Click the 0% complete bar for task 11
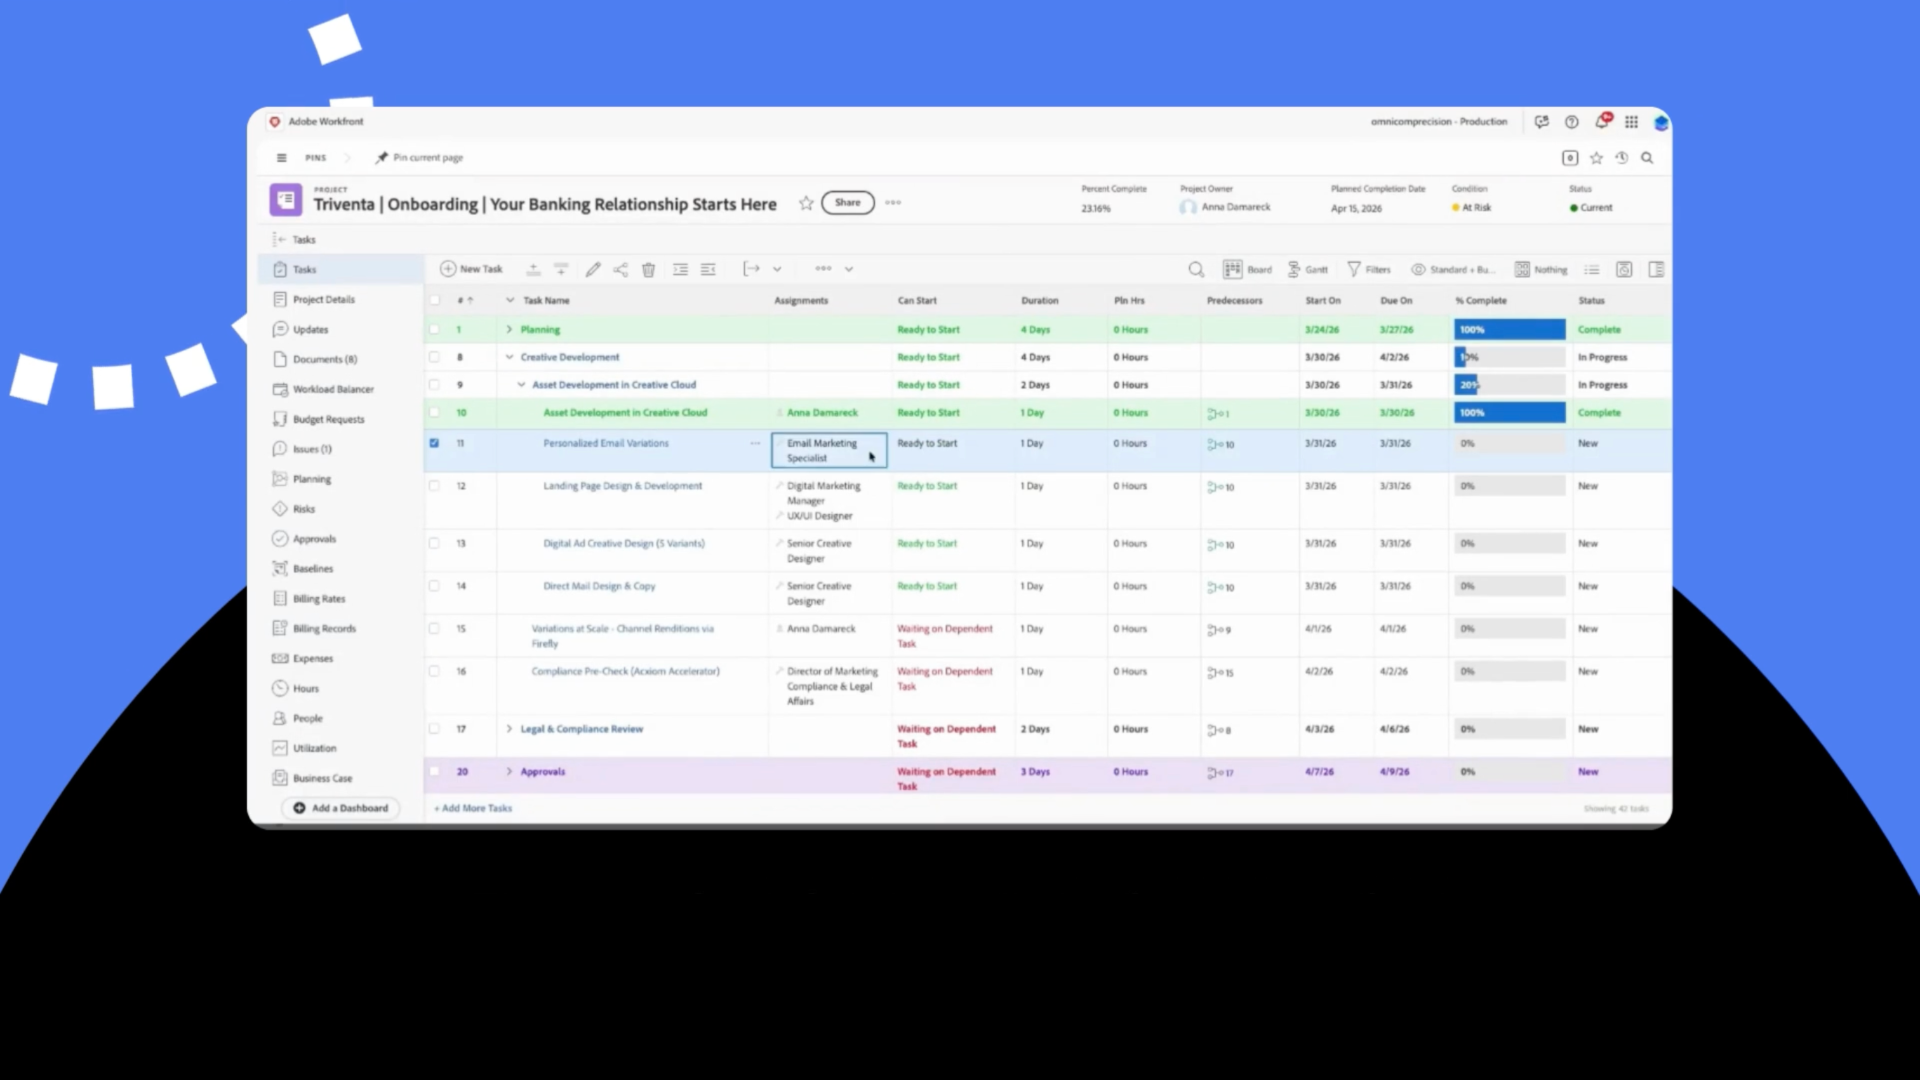The height and width of the screenshot is (1080, 1920). click(1509, 443)
